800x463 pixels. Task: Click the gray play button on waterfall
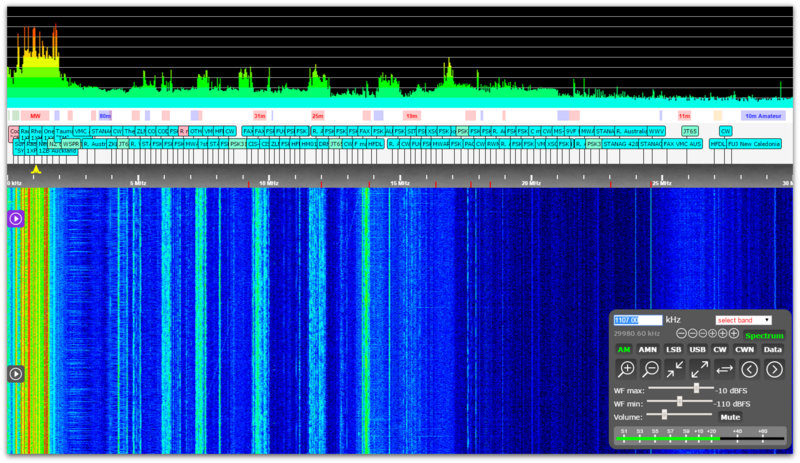tap(16, 373)
